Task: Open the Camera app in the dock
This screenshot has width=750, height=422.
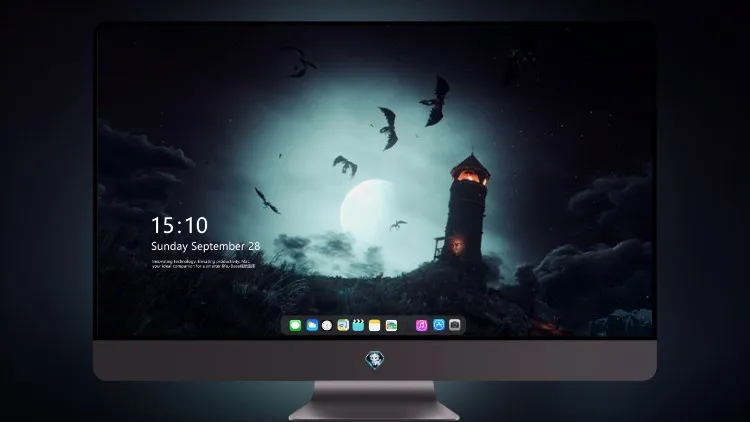Action: coord(455,325)
